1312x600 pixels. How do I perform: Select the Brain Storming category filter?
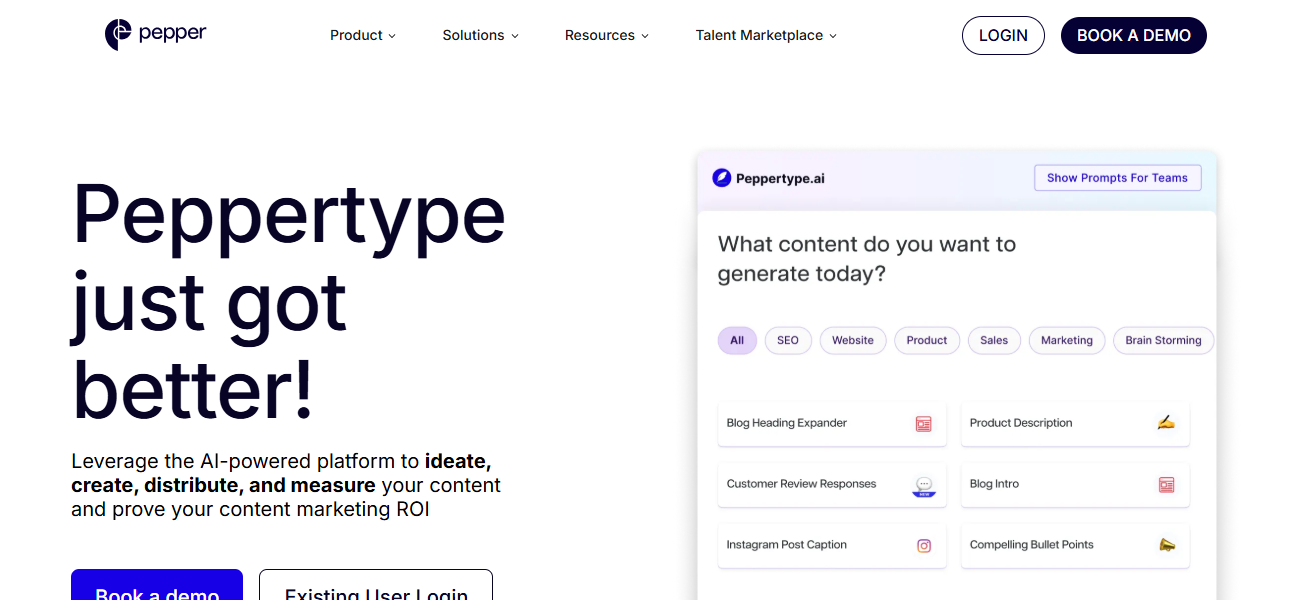(1163, 340)
